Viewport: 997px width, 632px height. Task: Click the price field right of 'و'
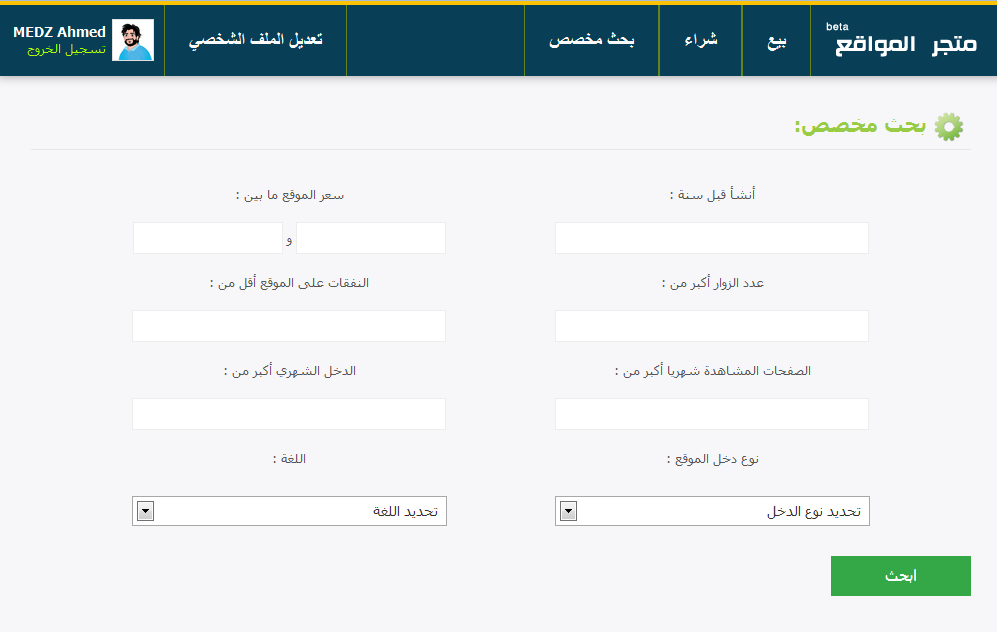370,238
